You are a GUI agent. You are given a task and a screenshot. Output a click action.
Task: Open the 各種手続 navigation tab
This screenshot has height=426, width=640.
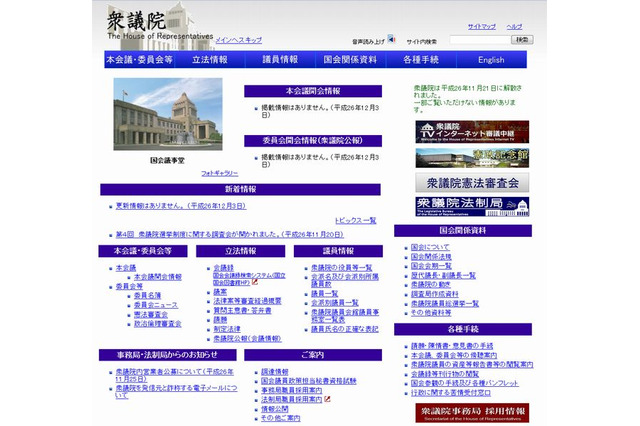coord(421,60)
